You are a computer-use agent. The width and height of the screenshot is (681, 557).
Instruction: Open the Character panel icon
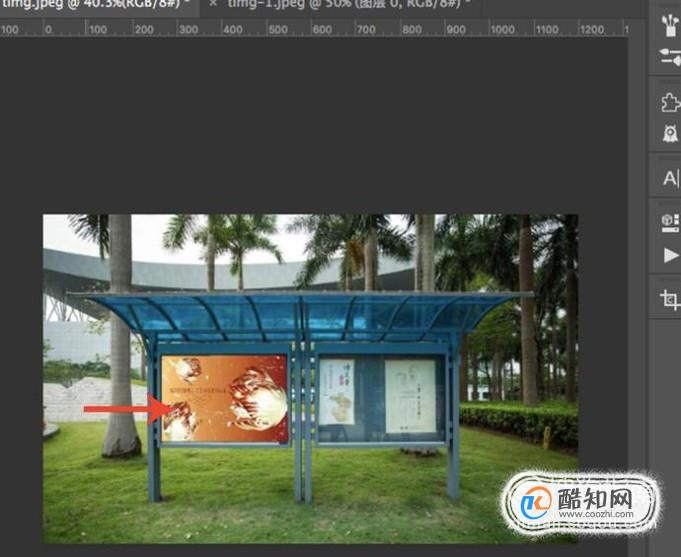click(670, 178)
